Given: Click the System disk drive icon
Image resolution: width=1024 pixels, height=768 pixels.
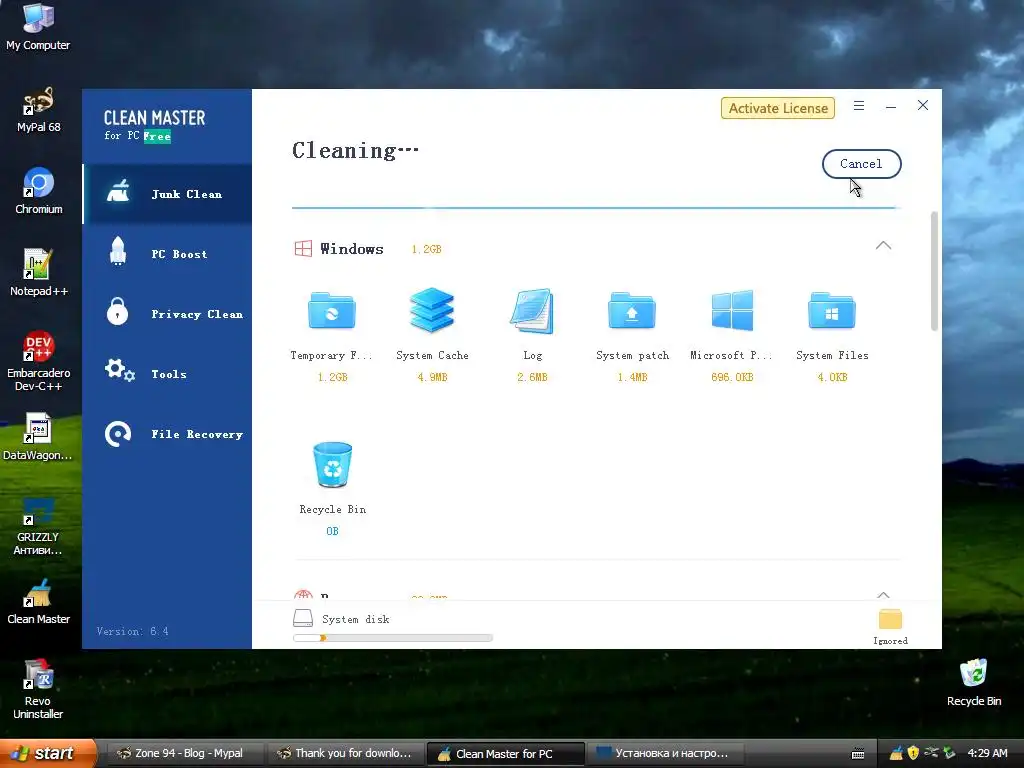Looking at the screenshot, I should click(303, 618).
